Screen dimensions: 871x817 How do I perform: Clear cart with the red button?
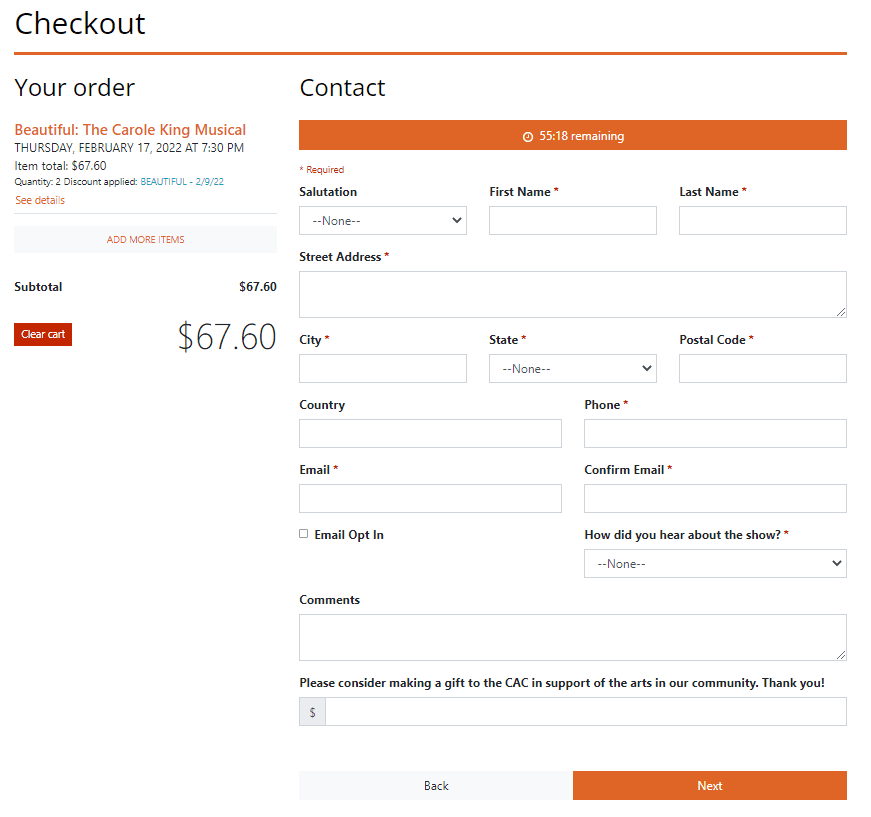point(43,334)
